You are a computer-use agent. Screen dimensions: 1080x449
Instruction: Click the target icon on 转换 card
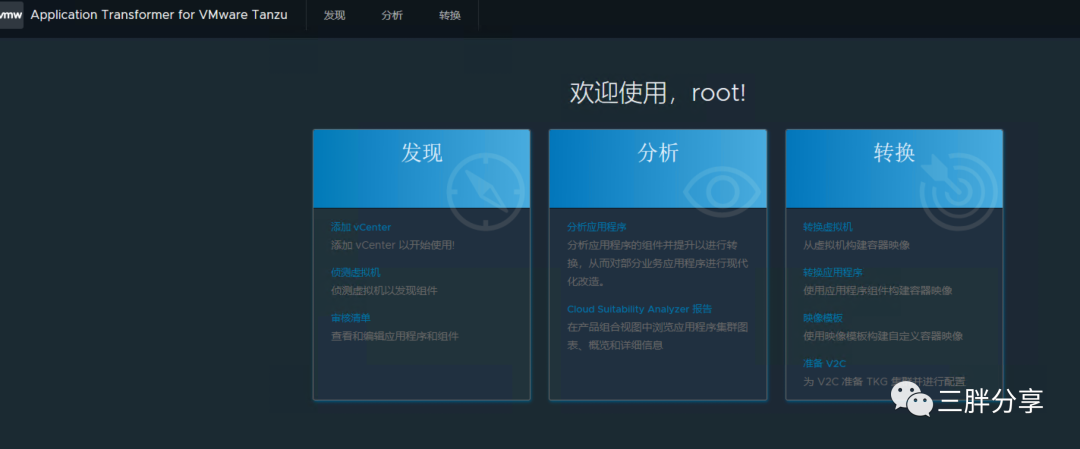click(959, 191)
